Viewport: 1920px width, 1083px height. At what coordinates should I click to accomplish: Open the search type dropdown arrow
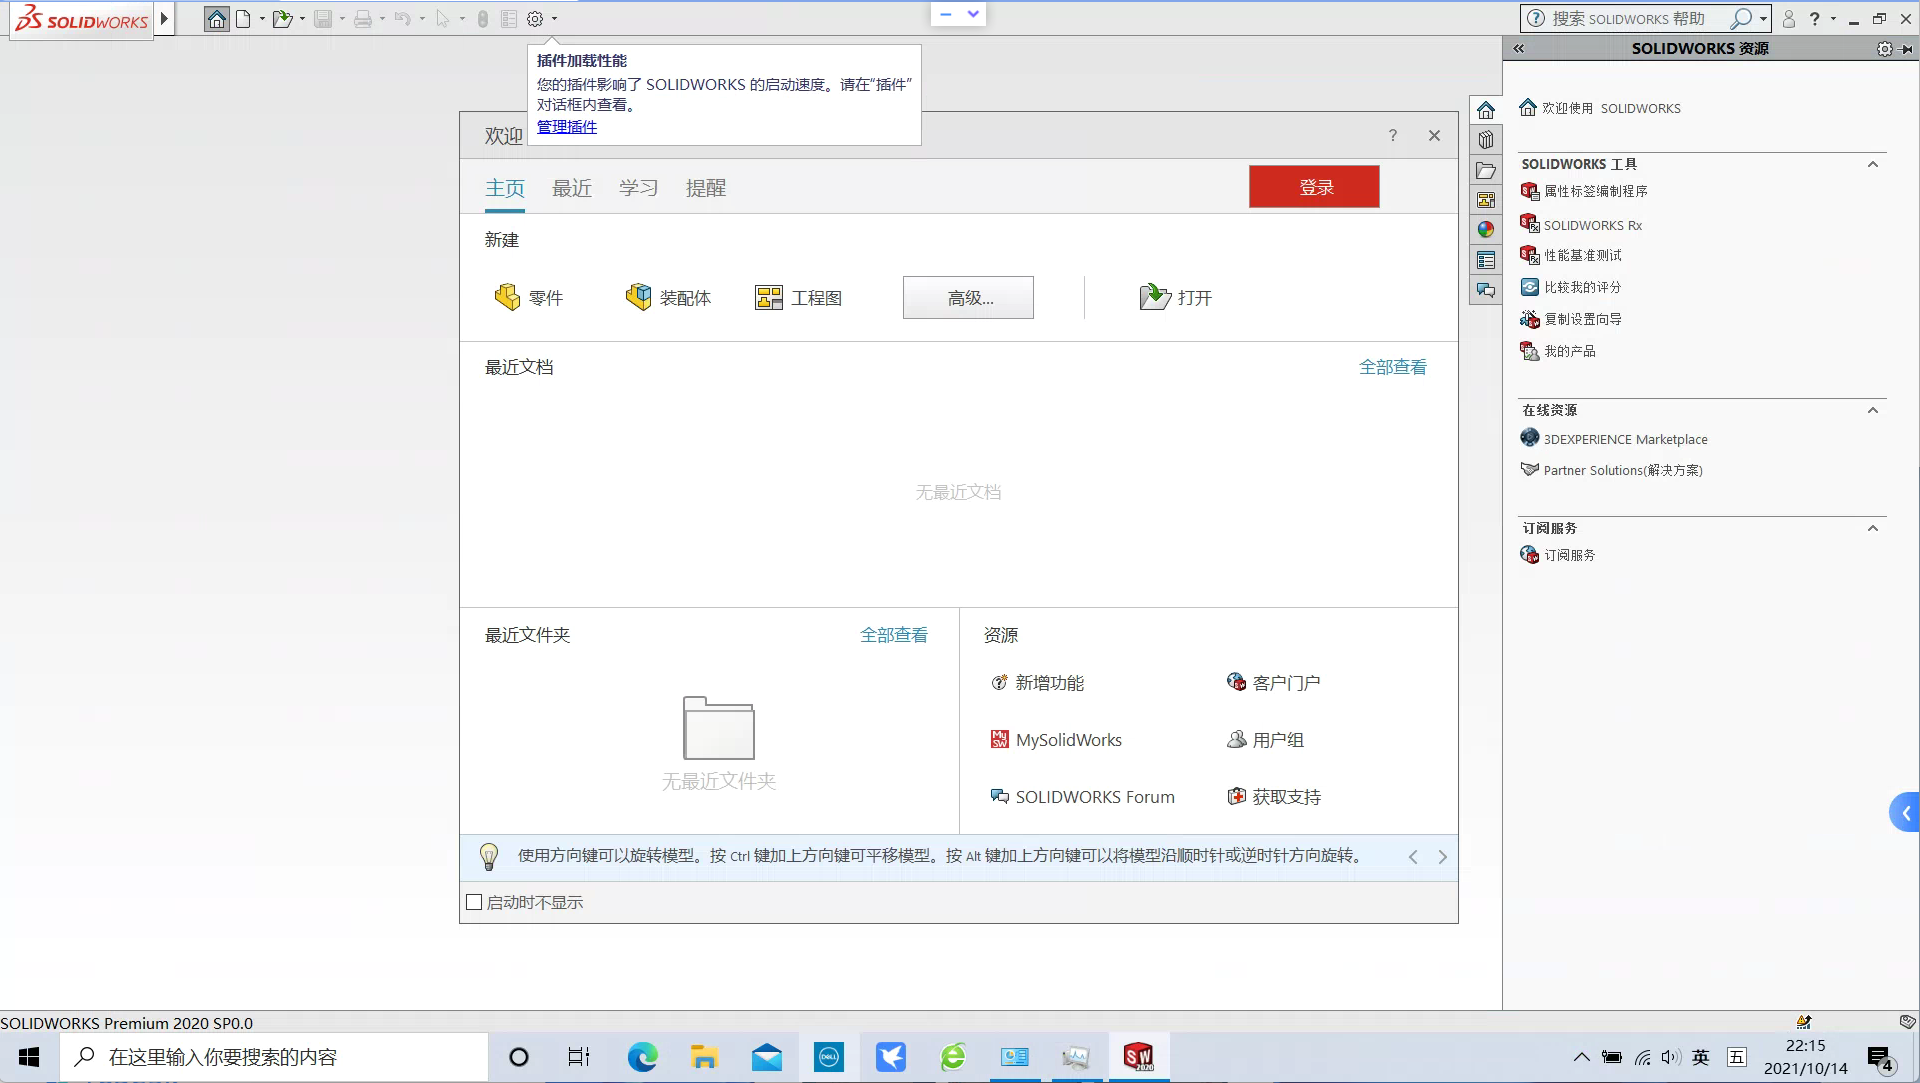coord(1763,19)
